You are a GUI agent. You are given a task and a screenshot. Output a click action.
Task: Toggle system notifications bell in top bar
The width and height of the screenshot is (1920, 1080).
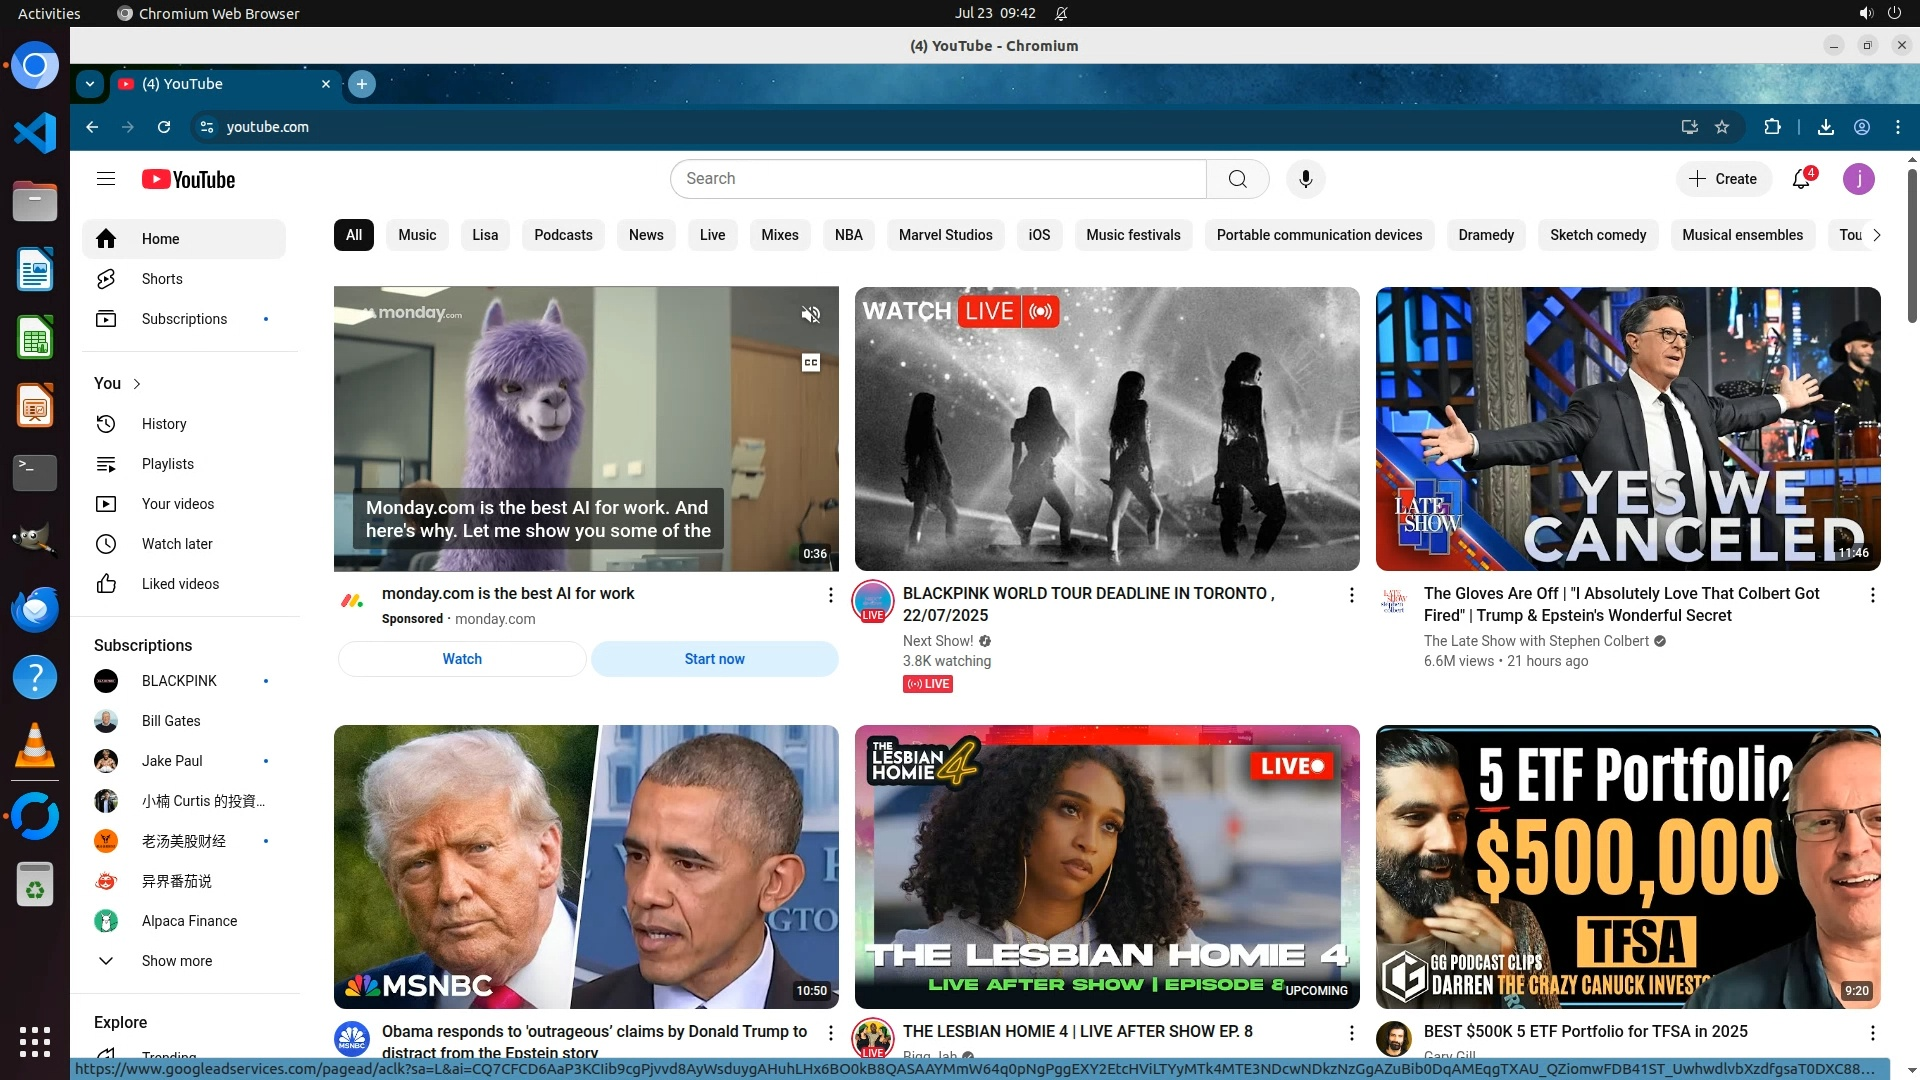coord(1061,13)
